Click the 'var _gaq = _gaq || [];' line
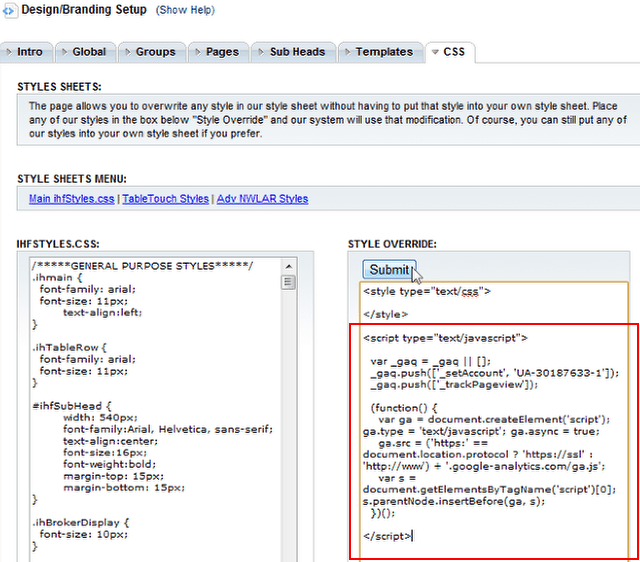The image size is (640, 562). (431, 362)
